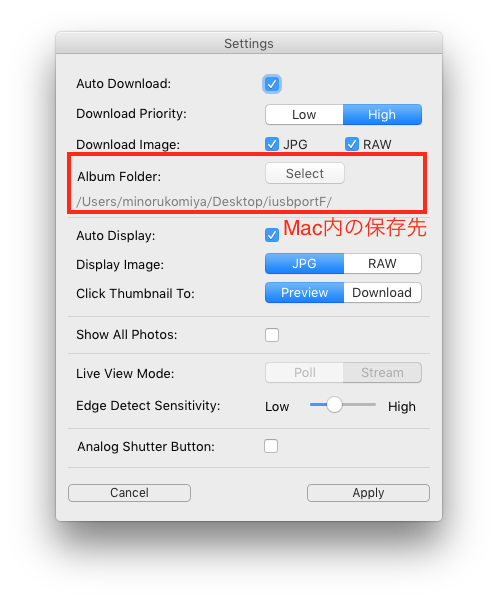Enable the Show All Photos checkbox

pos(272,335)
